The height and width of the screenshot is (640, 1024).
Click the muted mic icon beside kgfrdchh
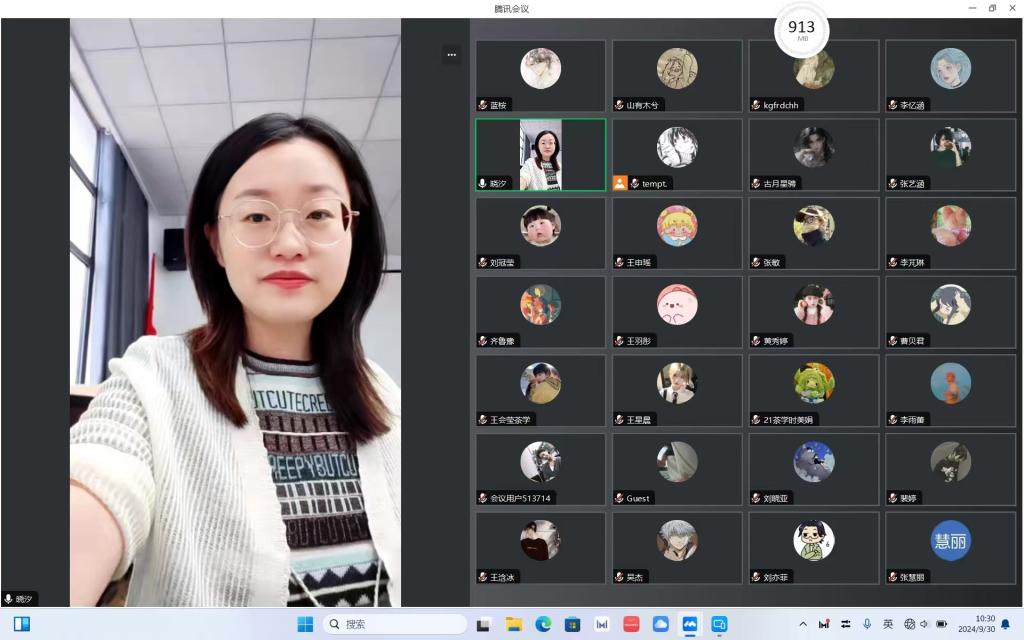(756, 104)
